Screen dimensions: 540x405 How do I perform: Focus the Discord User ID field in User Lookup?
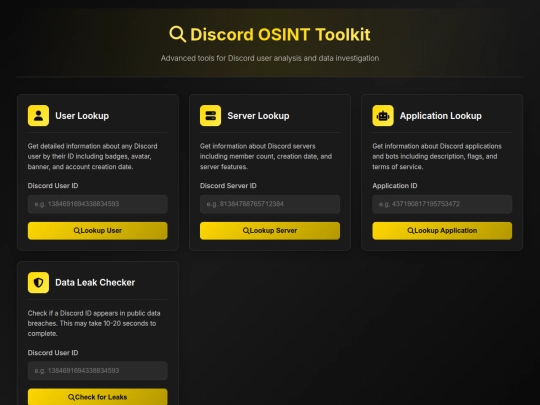[98, 204]
